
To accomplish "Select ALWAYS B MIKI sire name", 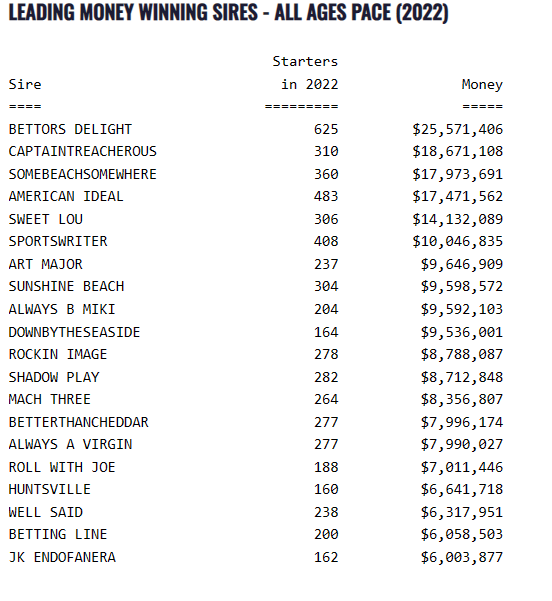I will pyautogui.click(x=62, y=309).
